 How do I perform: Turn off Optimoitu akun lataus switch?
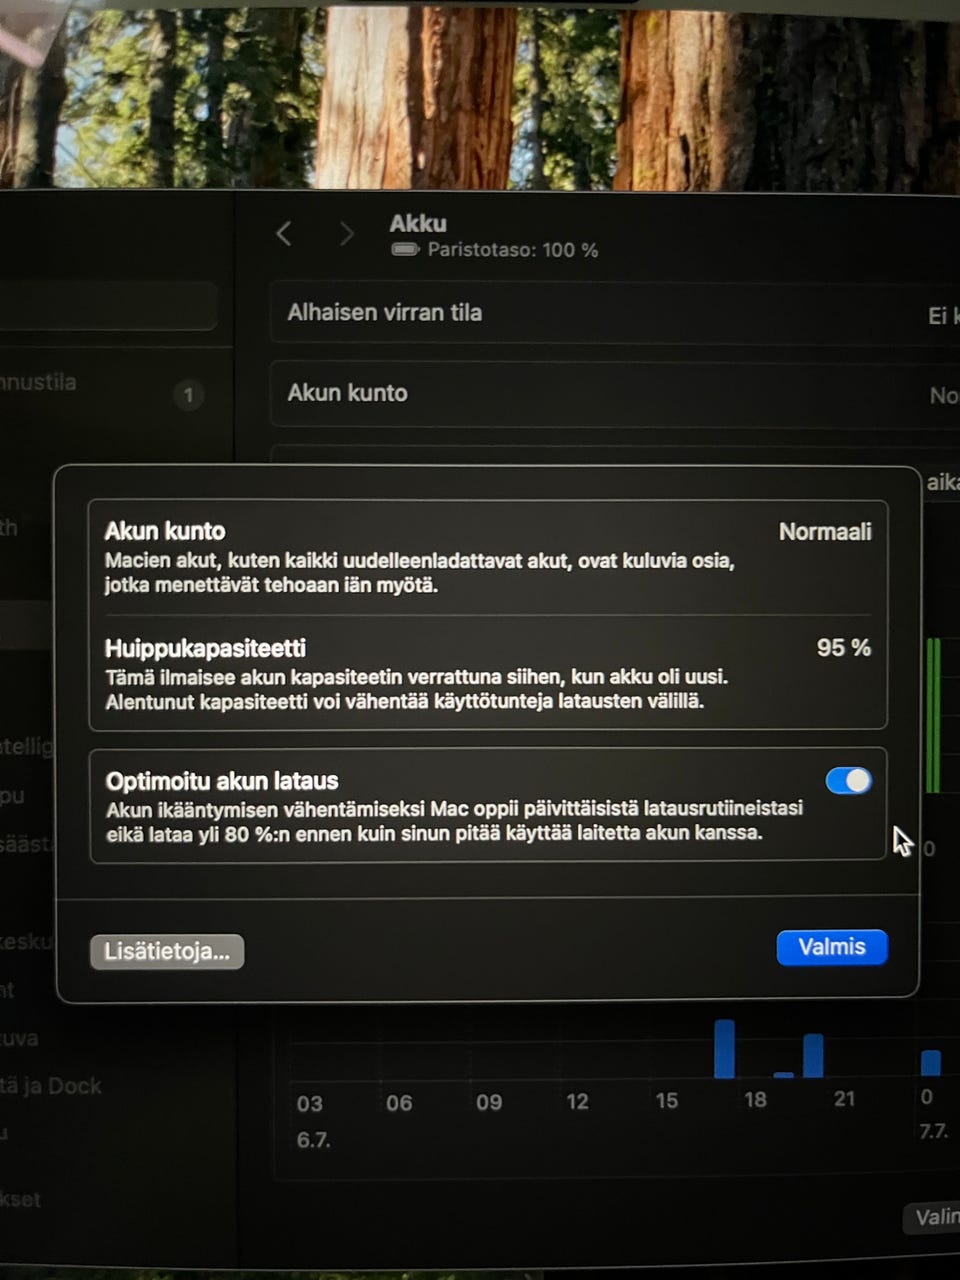click(x=848, y=781)
